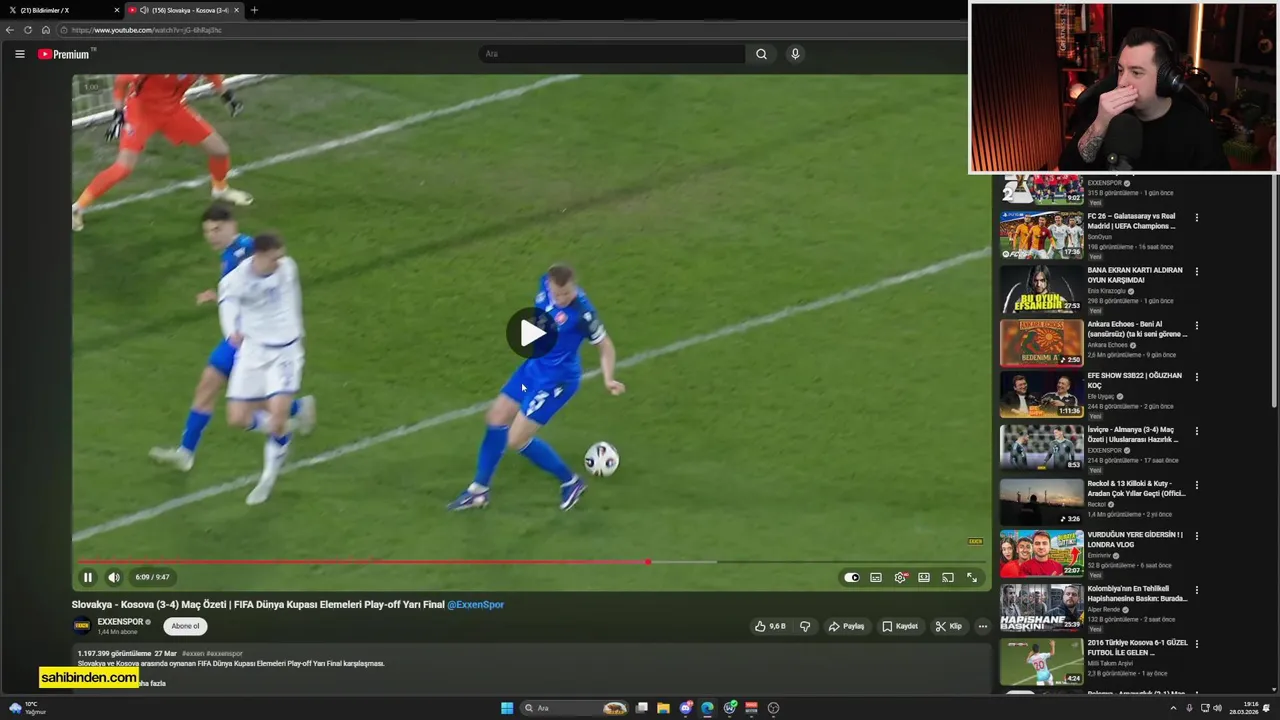Image resolution: width=1280 pixels, height=720 pixels.
Task: Open options menu for Ankara Echoes video
Action: (1197, 325)
